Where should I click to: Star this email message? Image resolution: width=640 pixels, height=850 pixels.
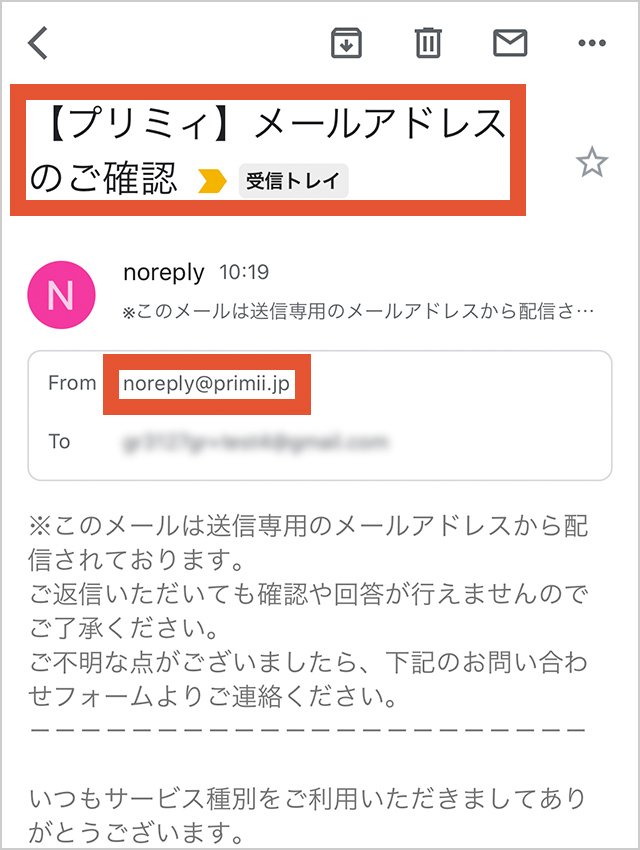[x=592, y=162]
